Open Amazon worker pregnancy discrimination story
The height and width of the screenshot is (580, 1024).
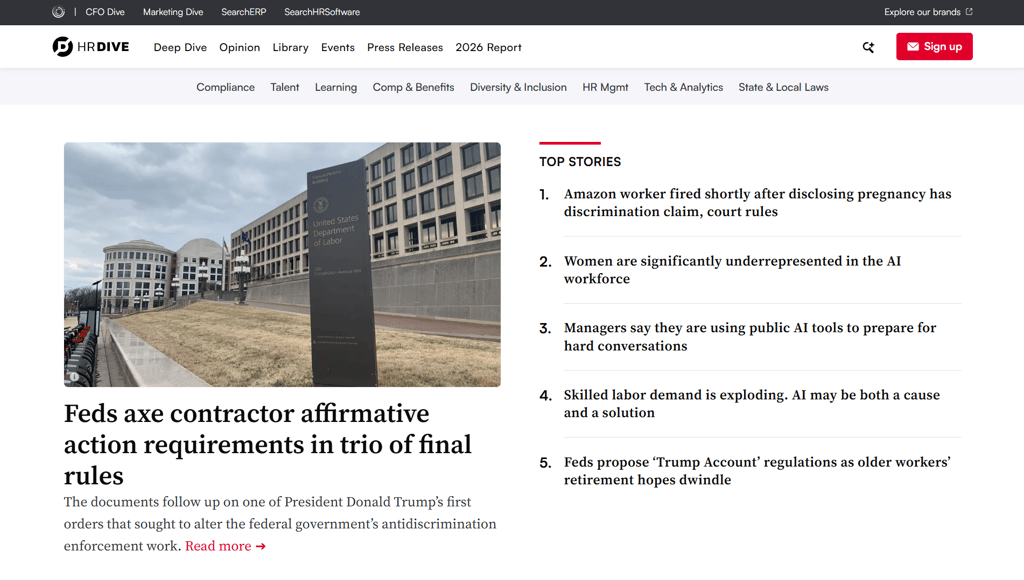pyautogui.click(x=758, y=202)
